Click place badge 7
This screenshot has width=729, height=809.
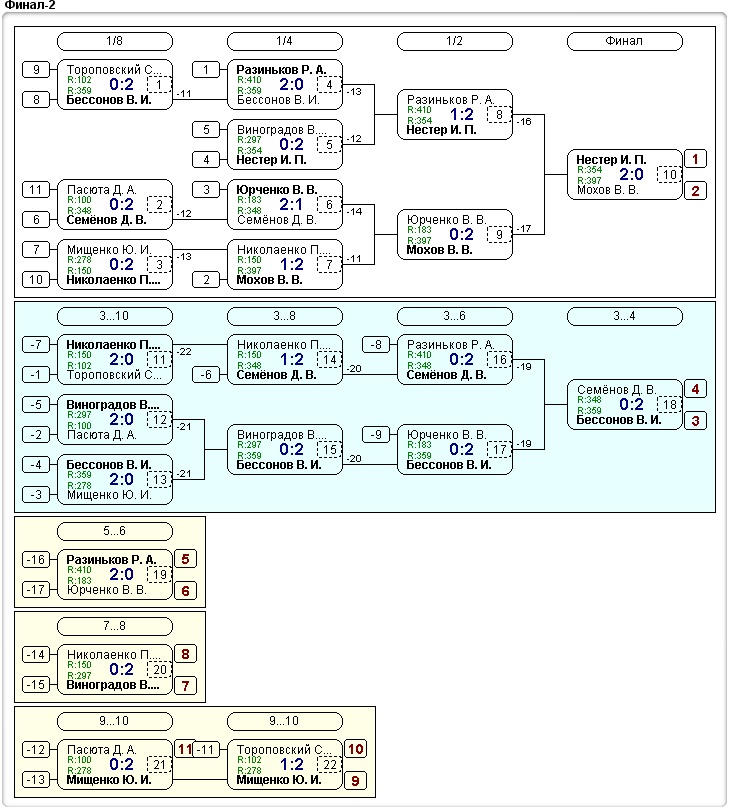click(x=185, y=686)
